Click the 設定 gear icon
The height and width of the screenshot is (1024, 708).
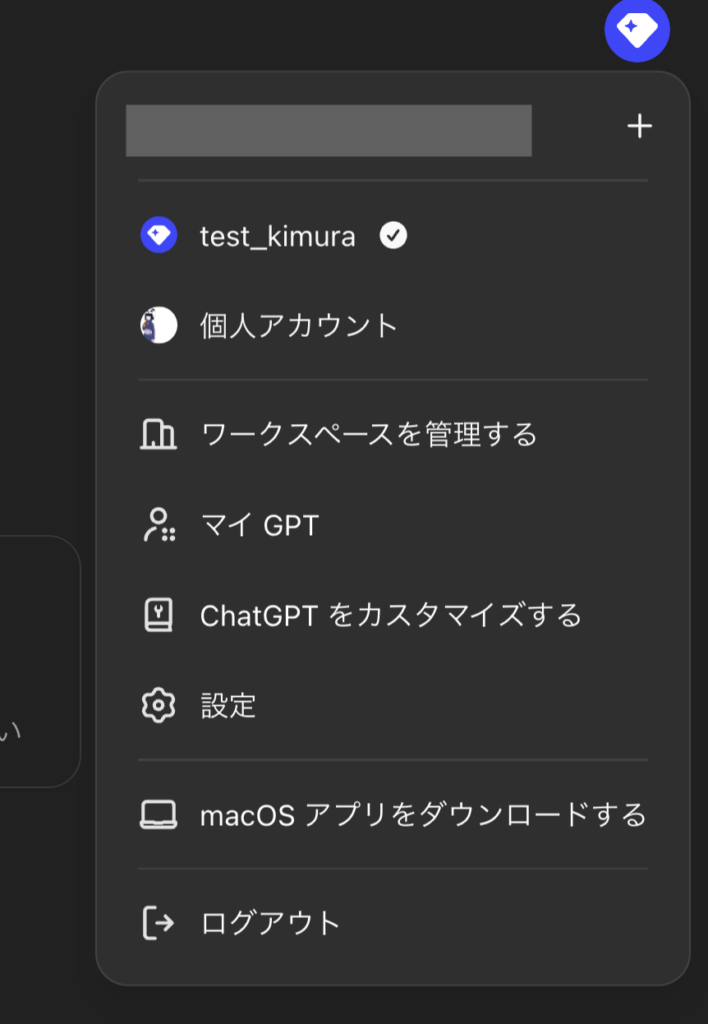pos(158,705)
